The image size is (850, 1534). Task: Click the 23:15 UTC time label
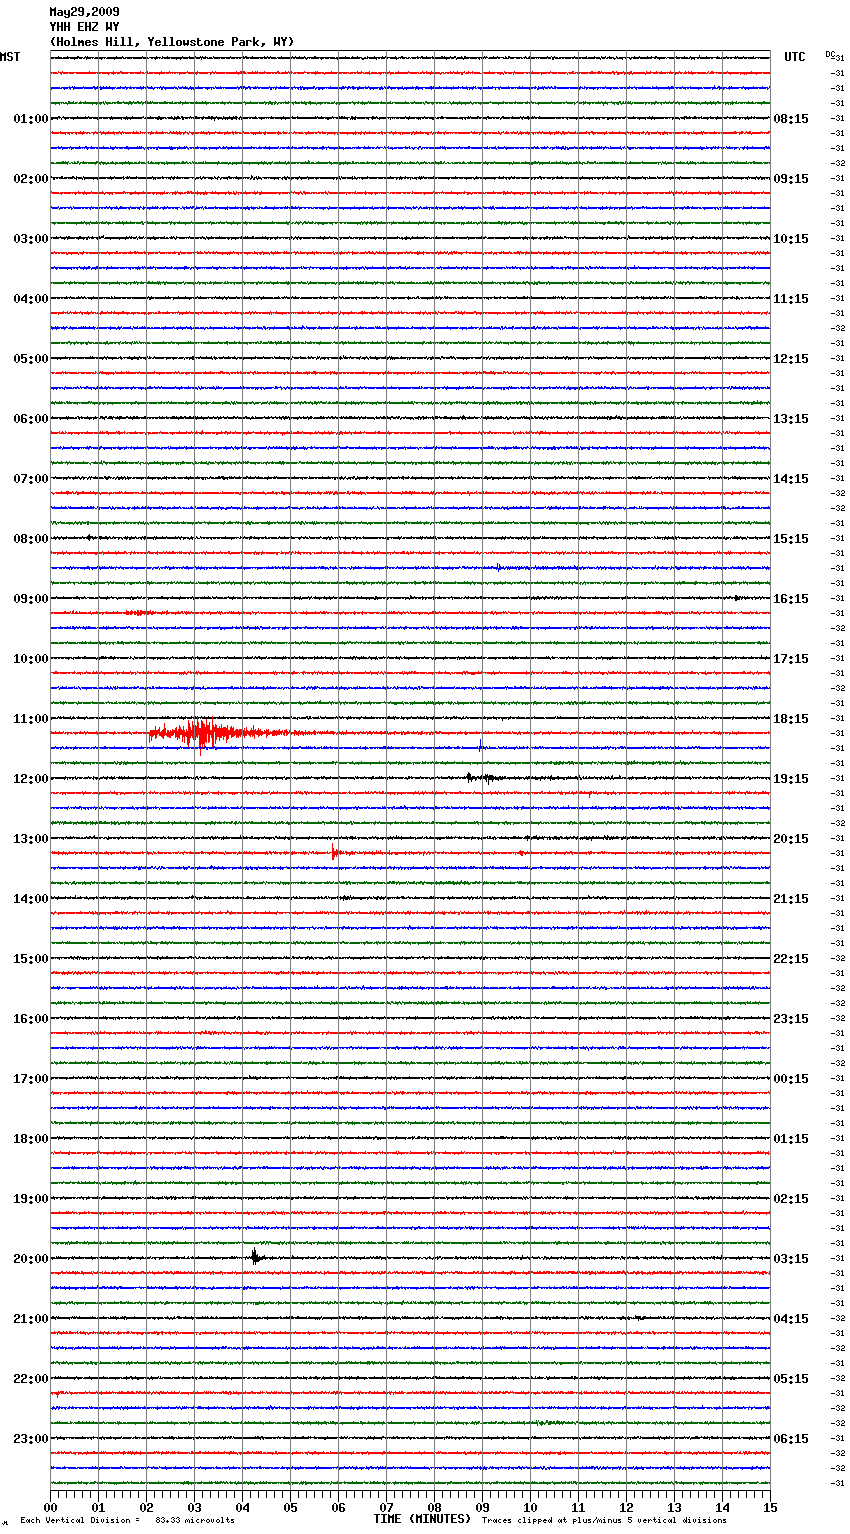[x=791, y=1019]
